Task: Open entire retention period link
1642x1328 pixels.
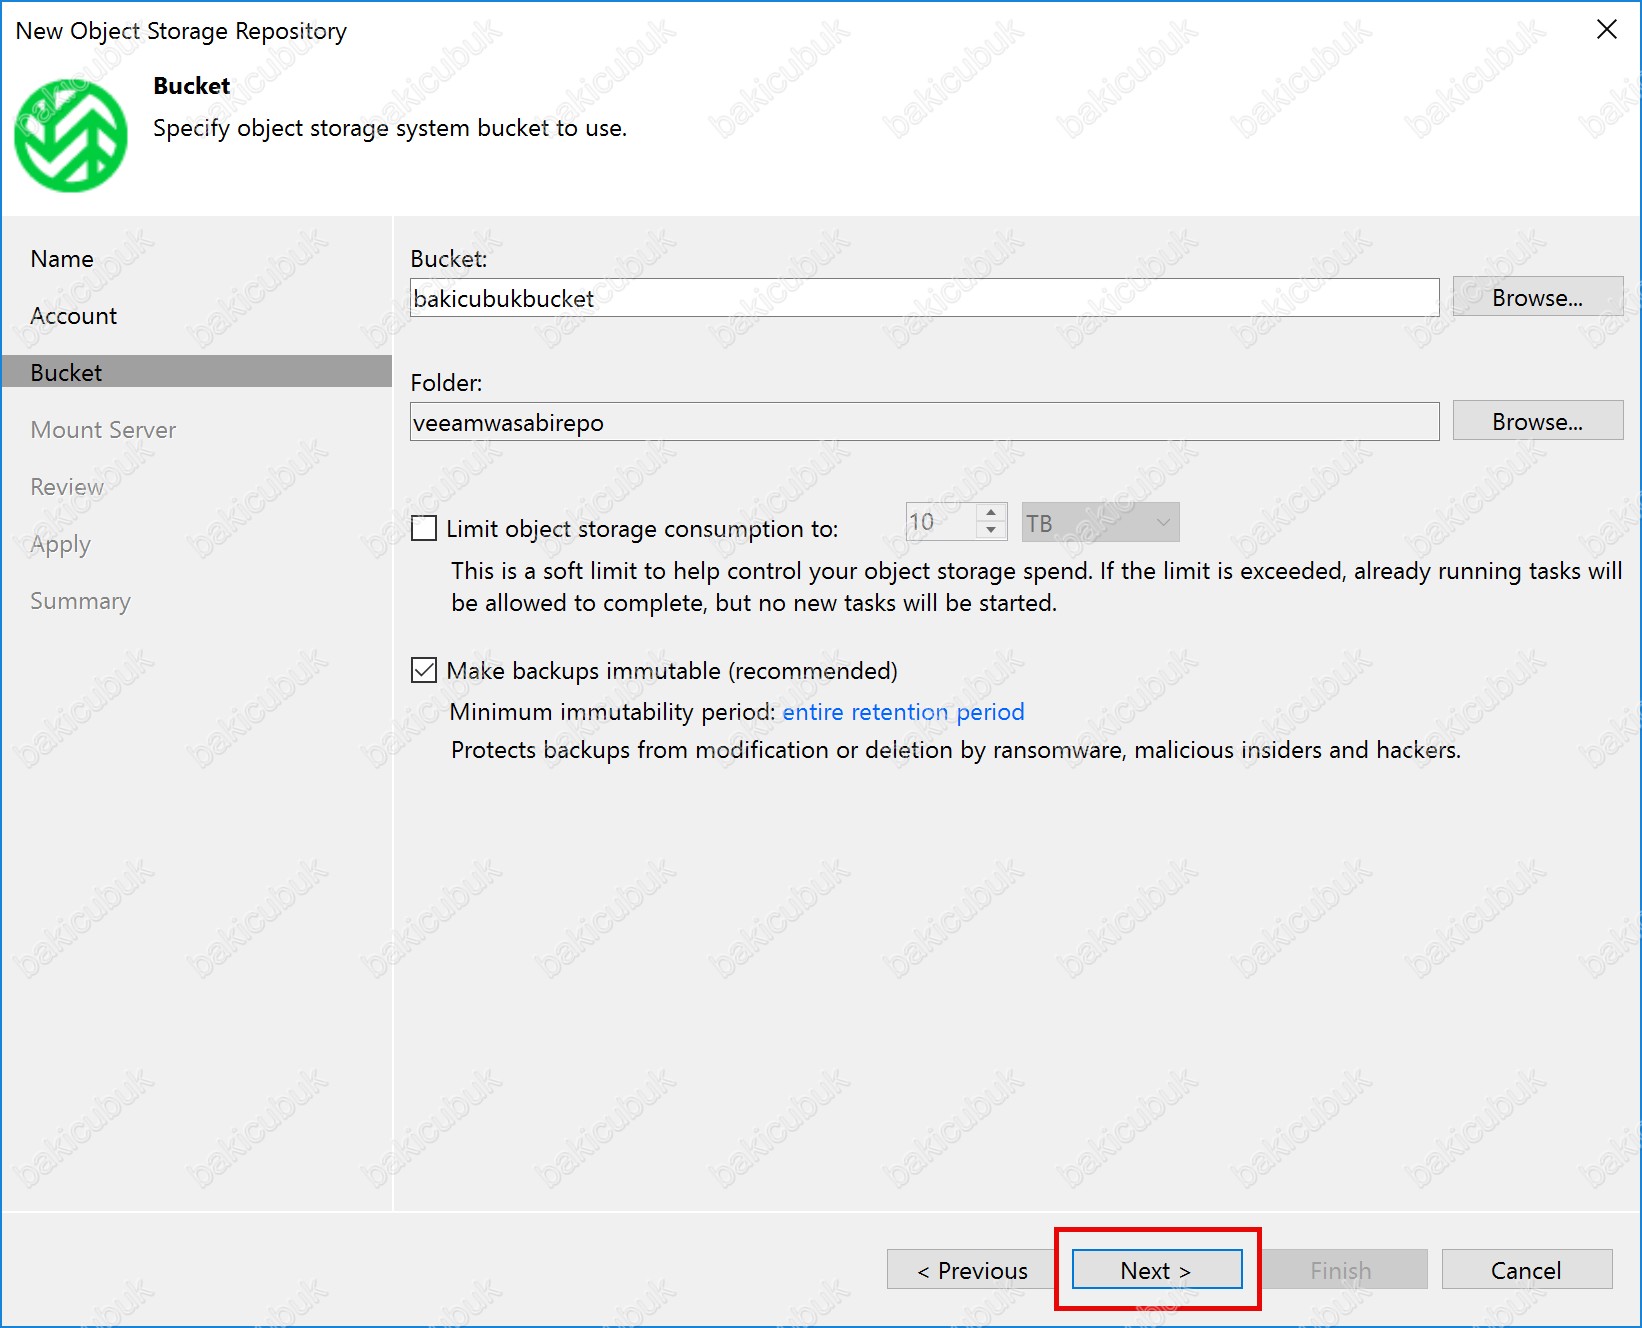Action: point(903,712)
